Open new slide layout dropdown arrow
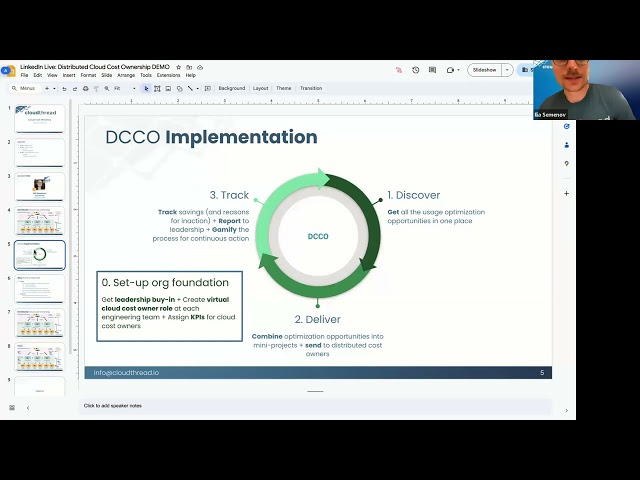Viewport: 640px width, 480px height. tap(54, 88)
